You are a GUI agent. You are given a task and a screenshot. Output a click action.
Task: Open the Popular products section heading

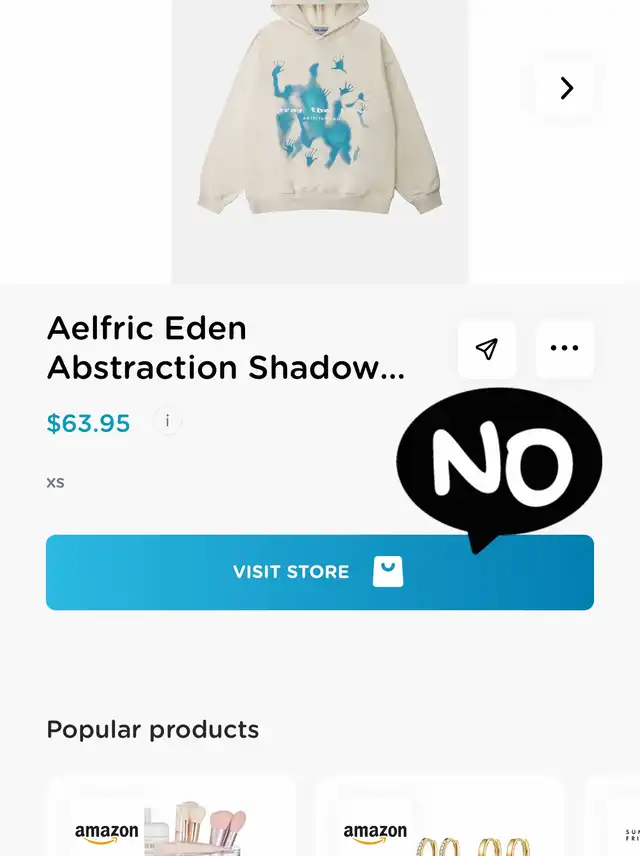(153, 729)
